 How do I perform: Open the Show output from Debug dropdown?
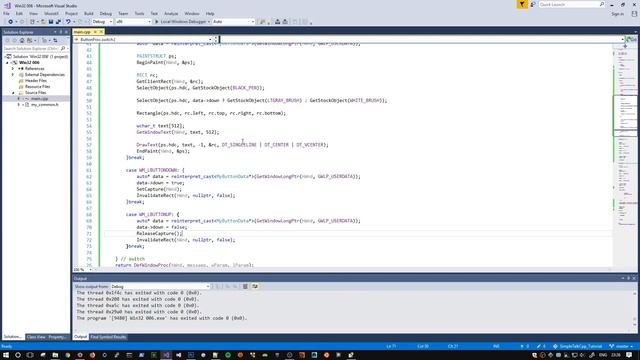pyautogui.click(x=160, y=287)
